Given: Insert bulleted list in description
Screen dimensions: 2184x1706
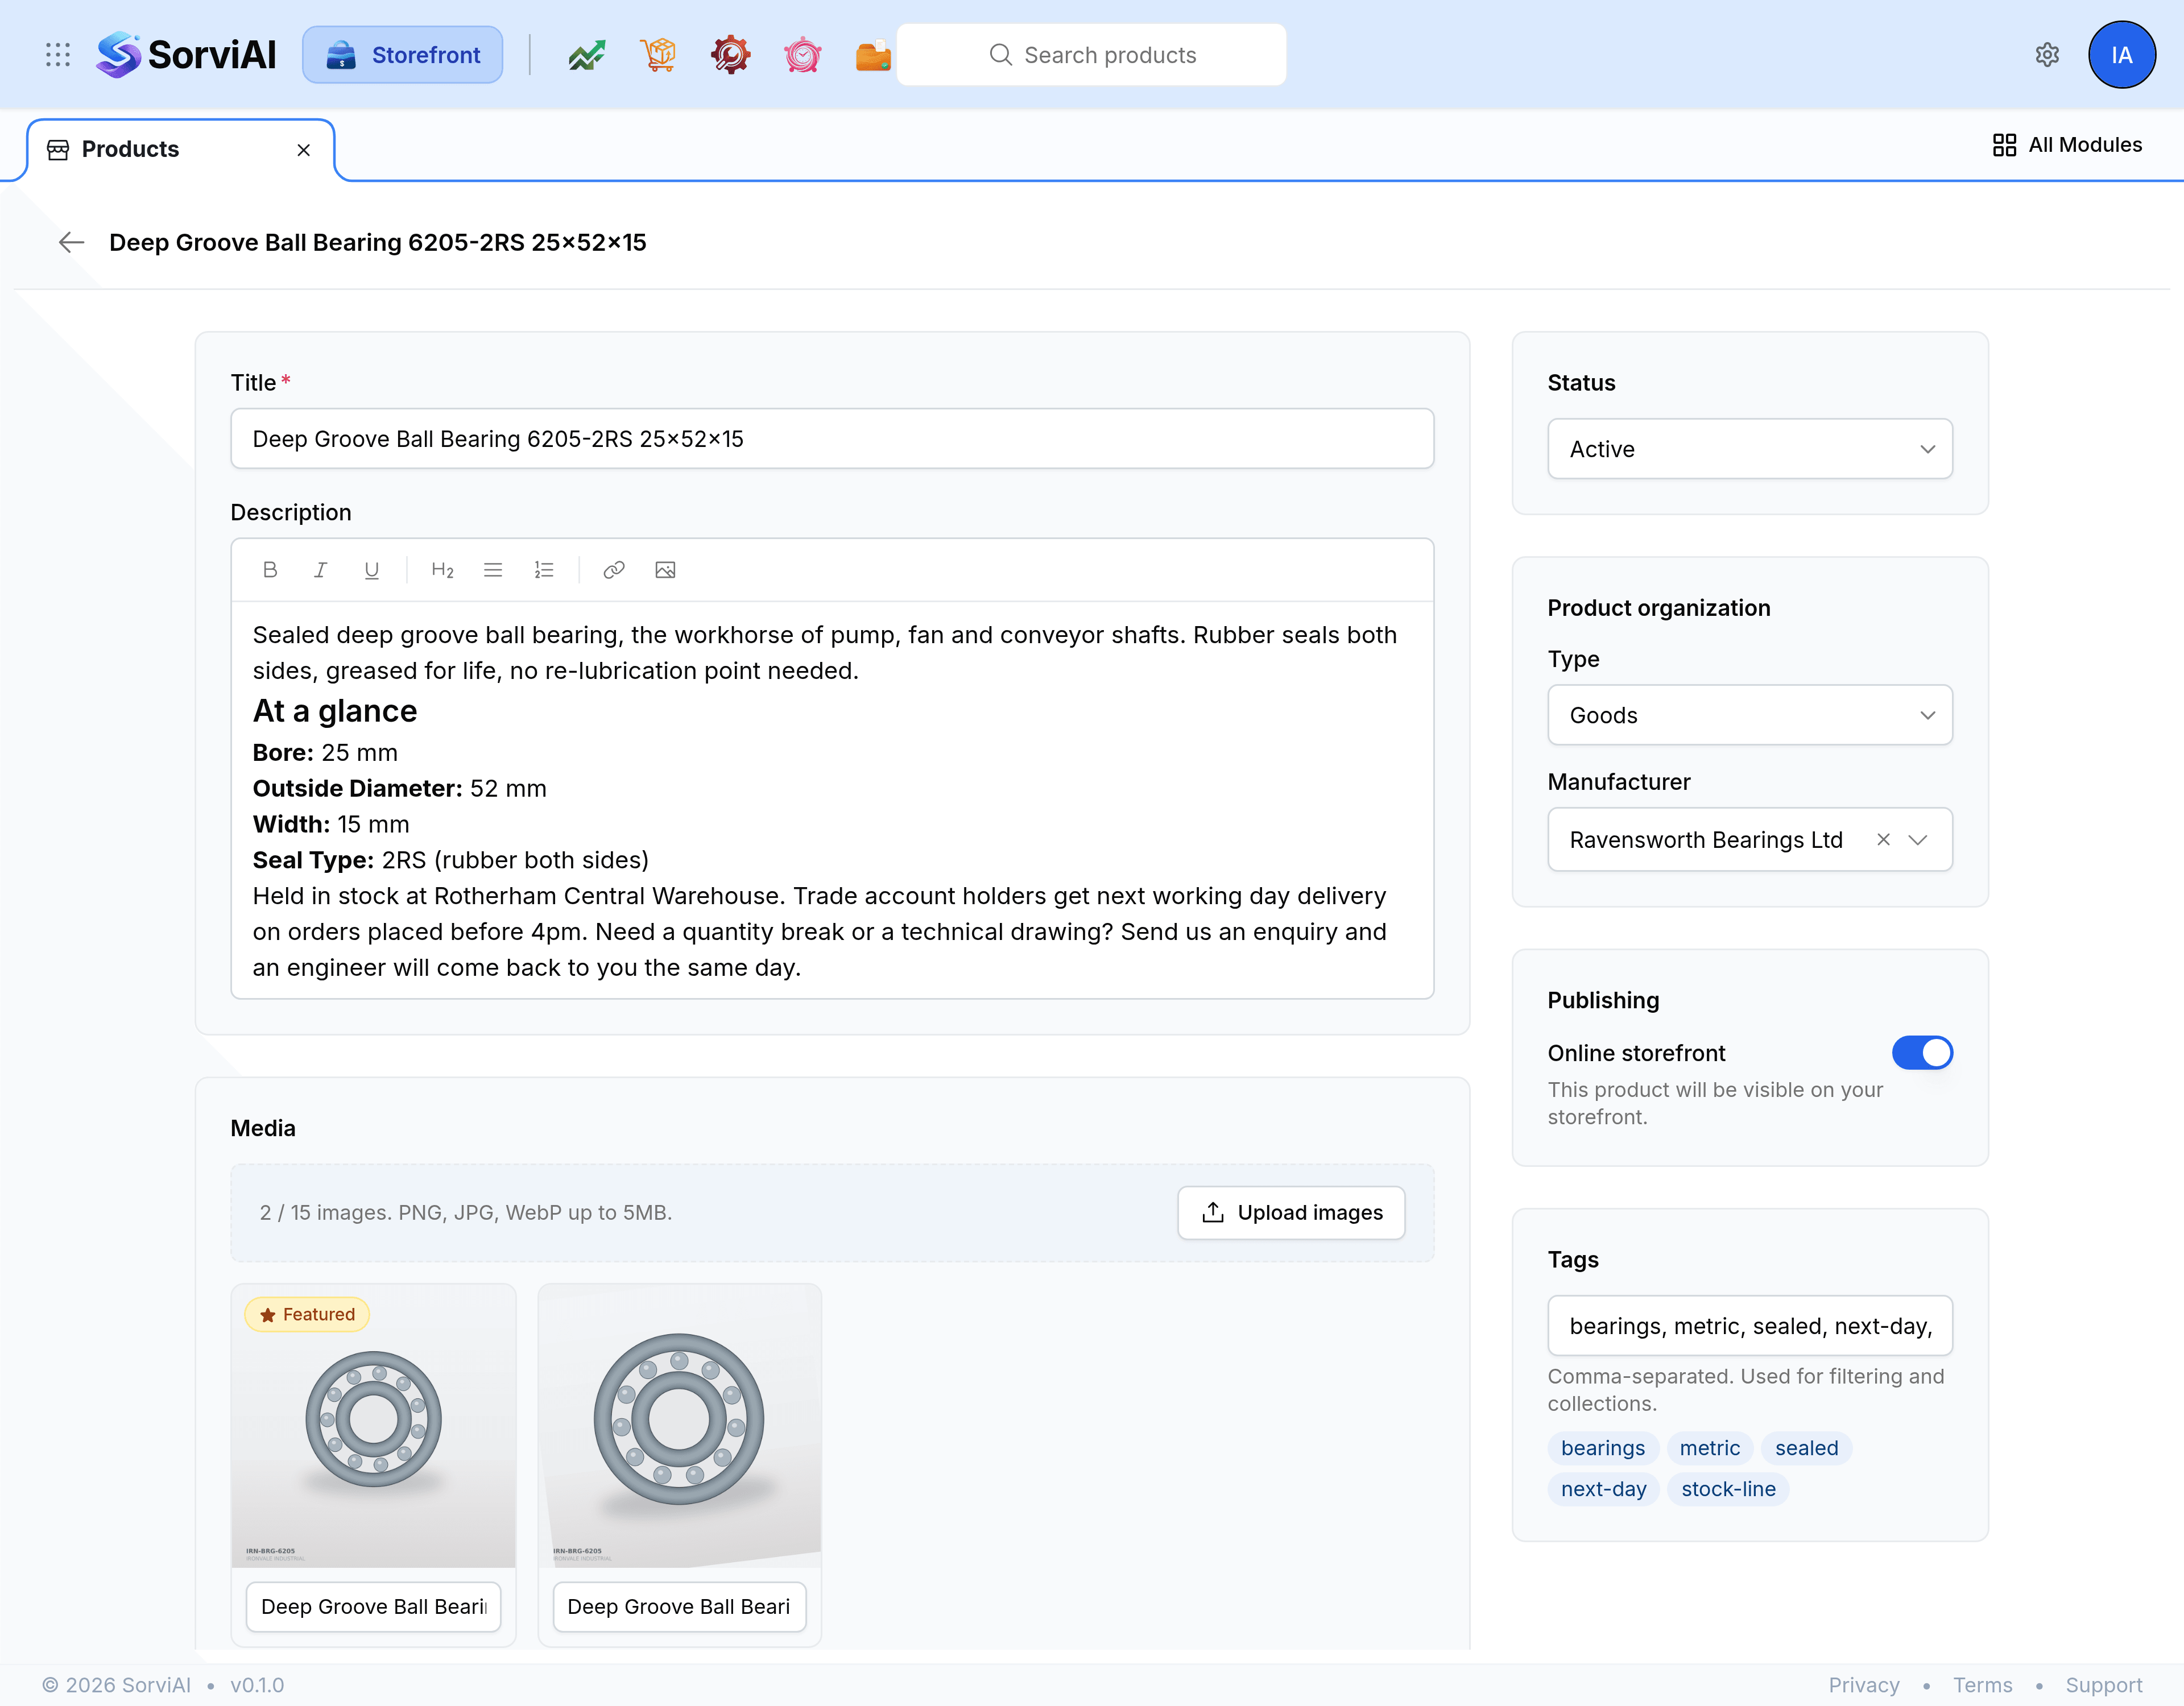Looking at the screenshot, I should tap(493, 570).
